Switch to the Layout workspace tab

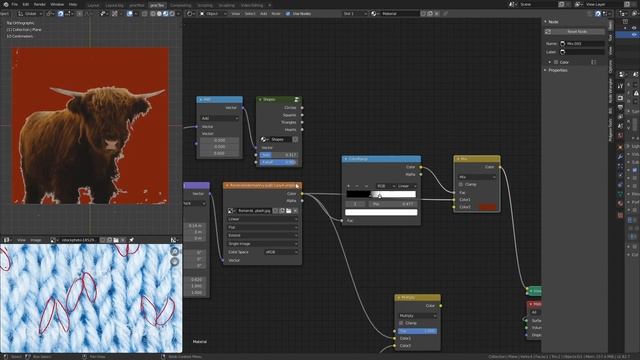[x=93, y=5]
